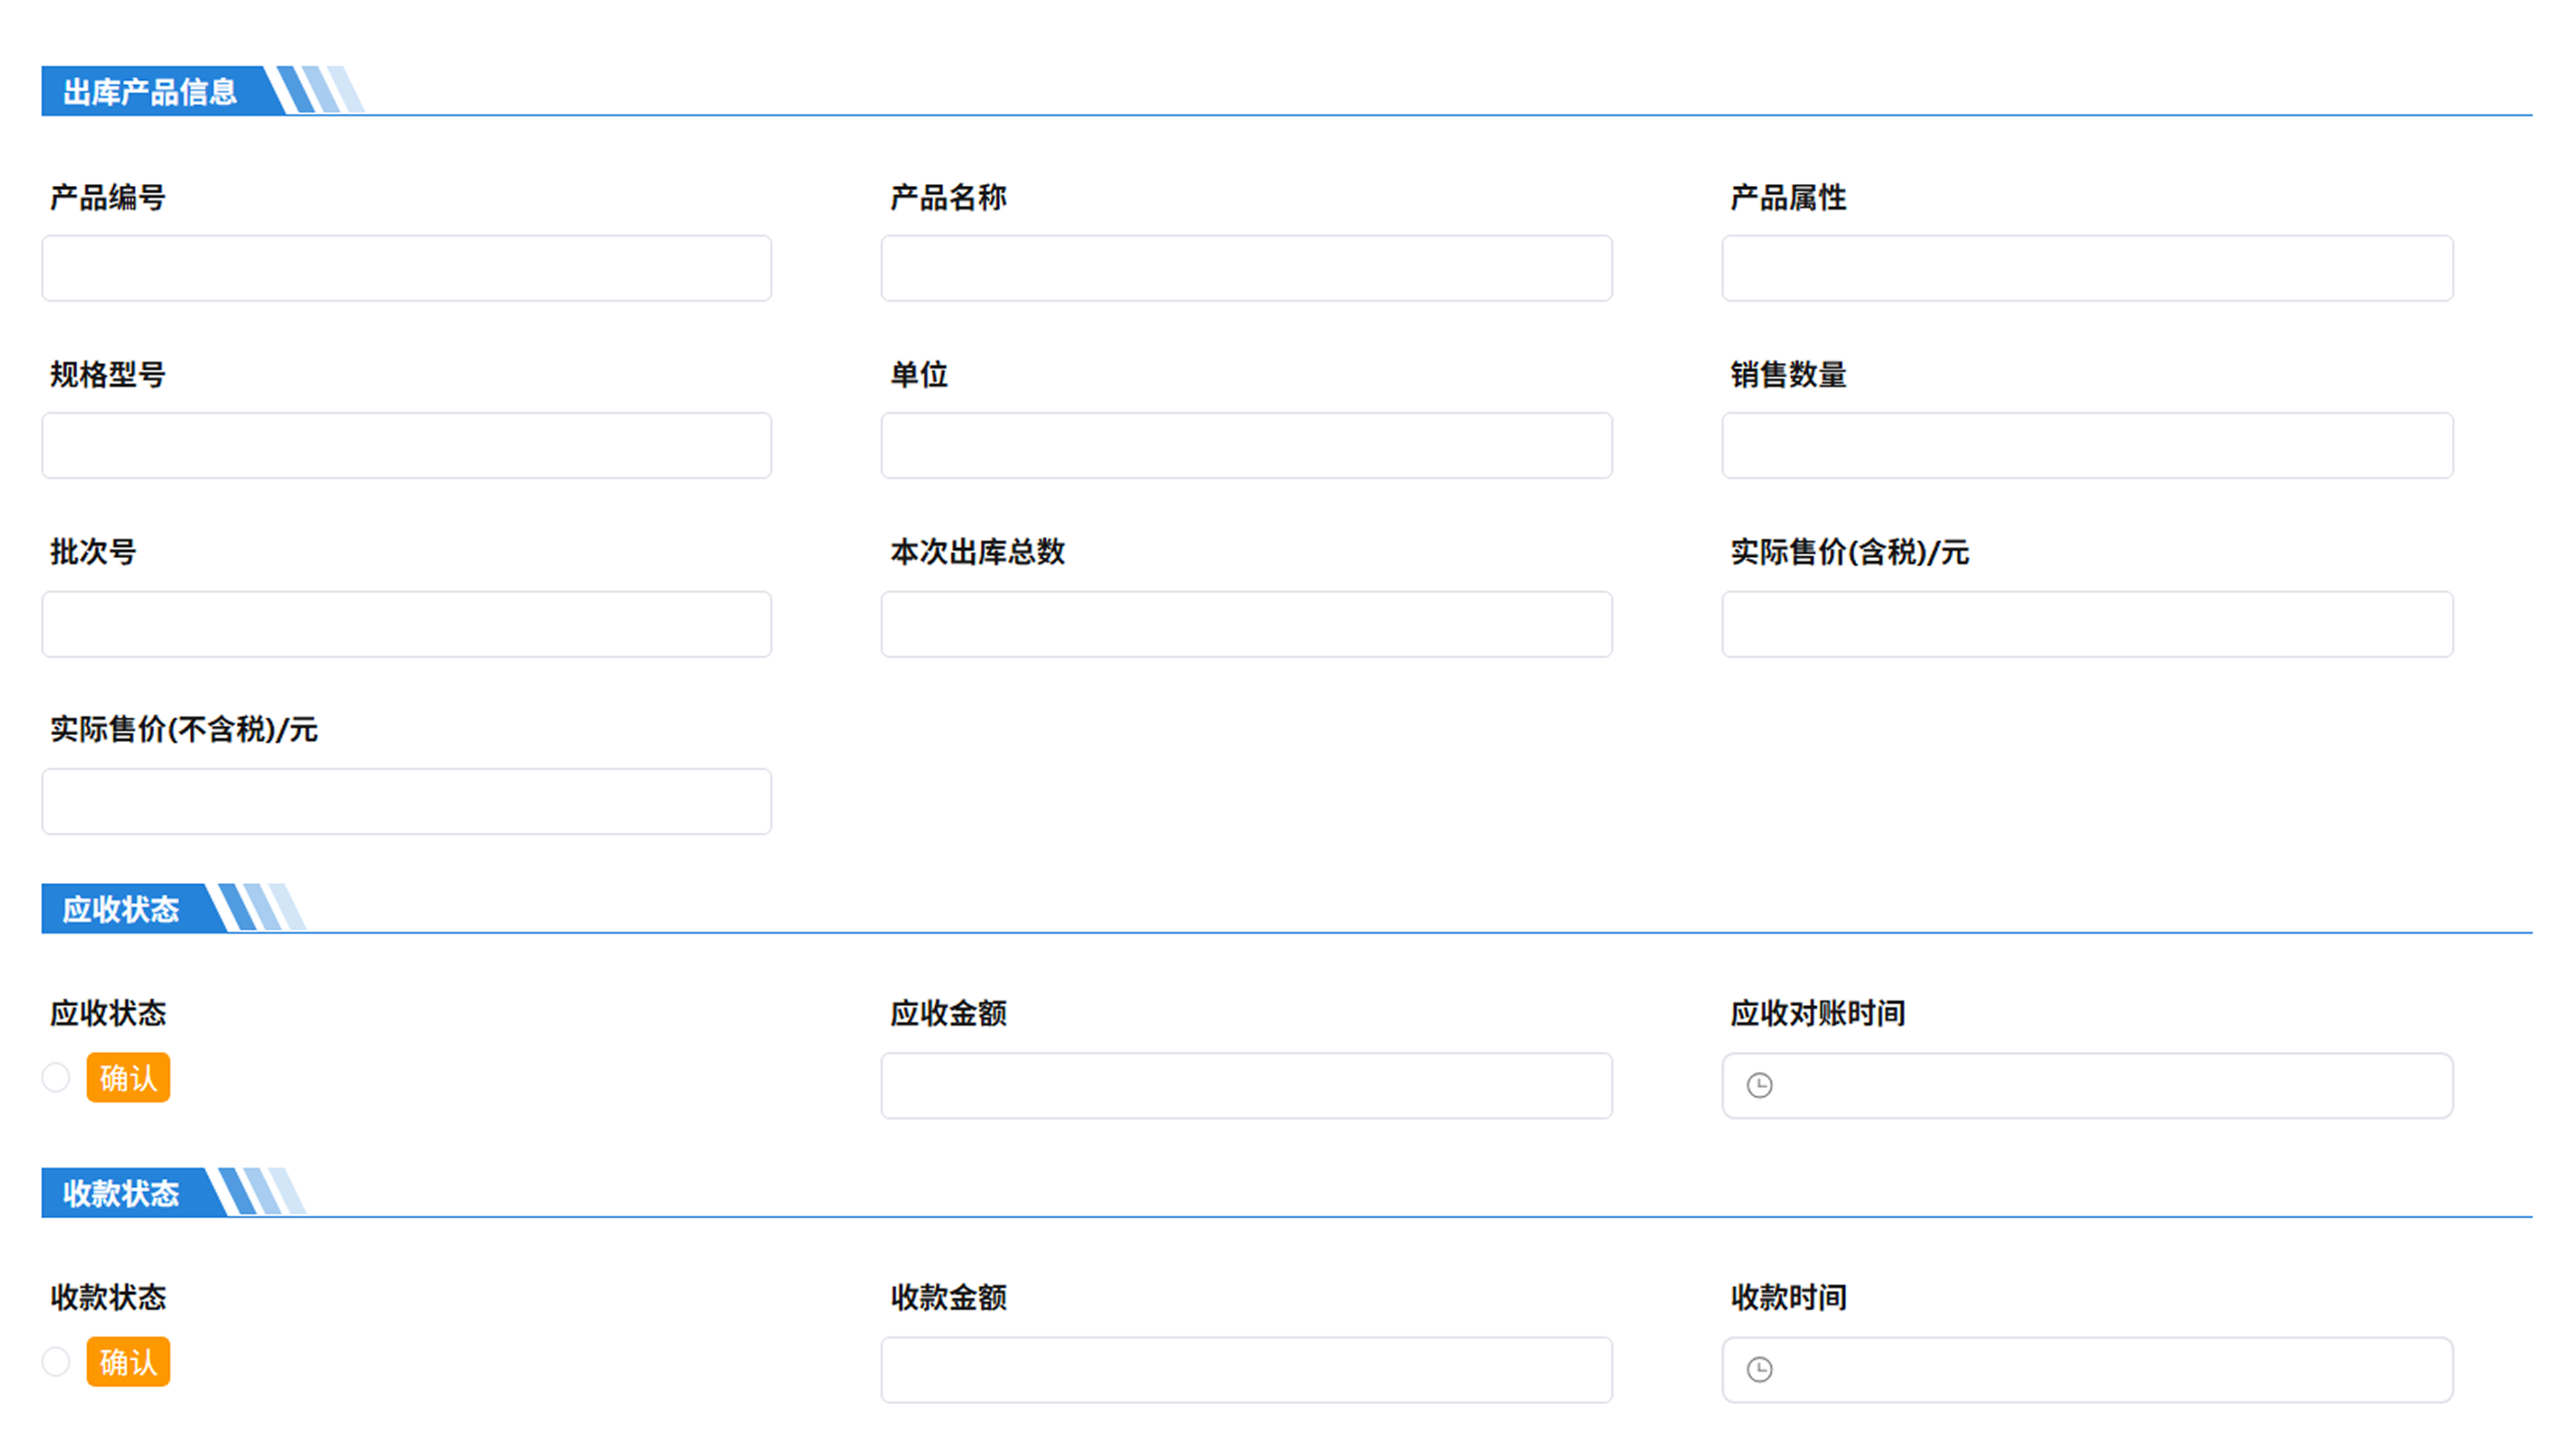Click the 应收对账时间 label
Screen dimensions: 2576x1449
[1817, 1013]
